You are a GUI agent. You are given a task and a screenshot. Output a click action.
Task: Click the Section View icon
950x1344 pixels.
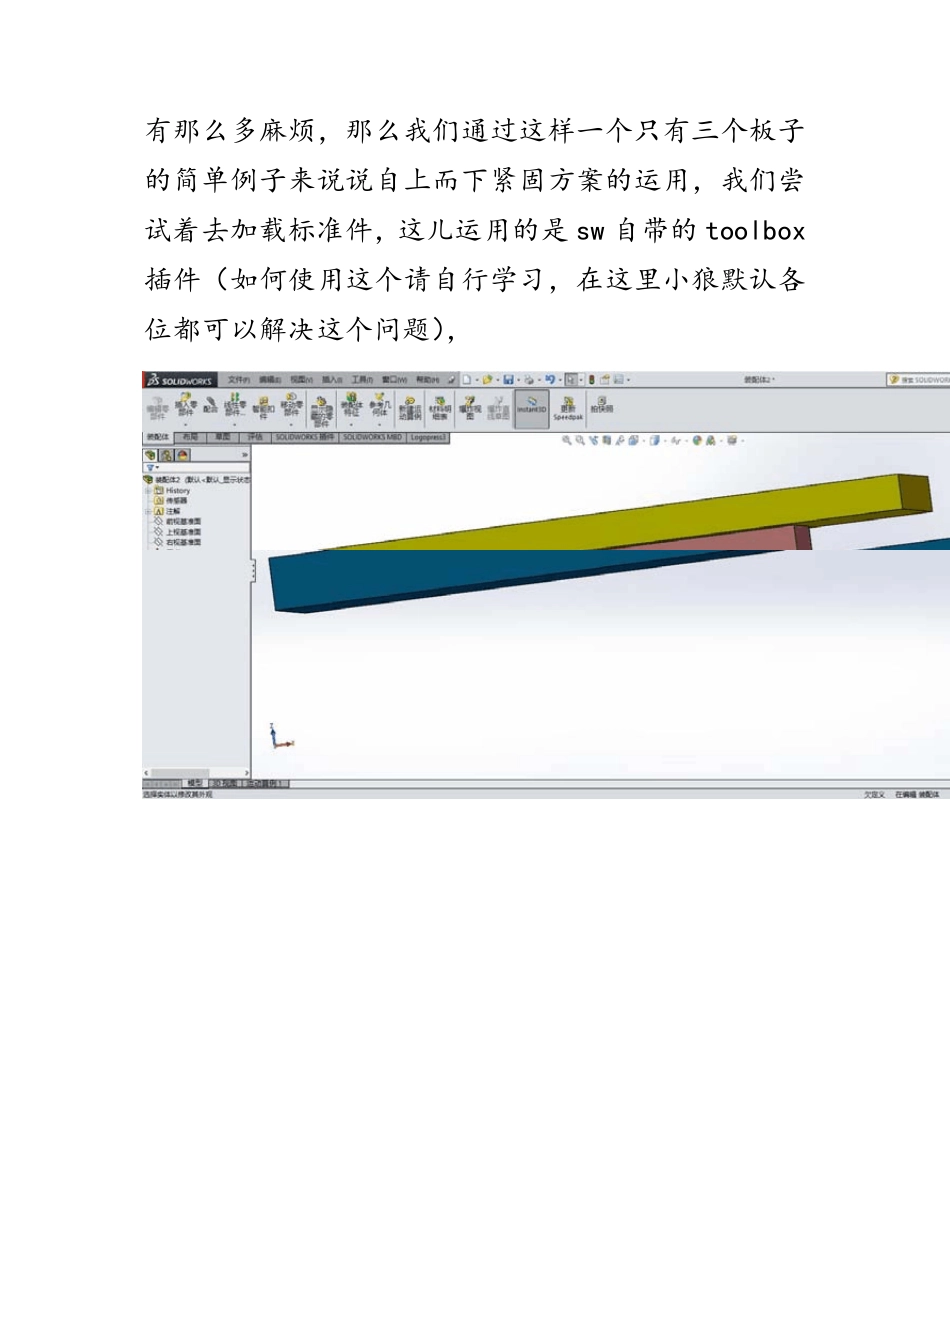point(606,440)
